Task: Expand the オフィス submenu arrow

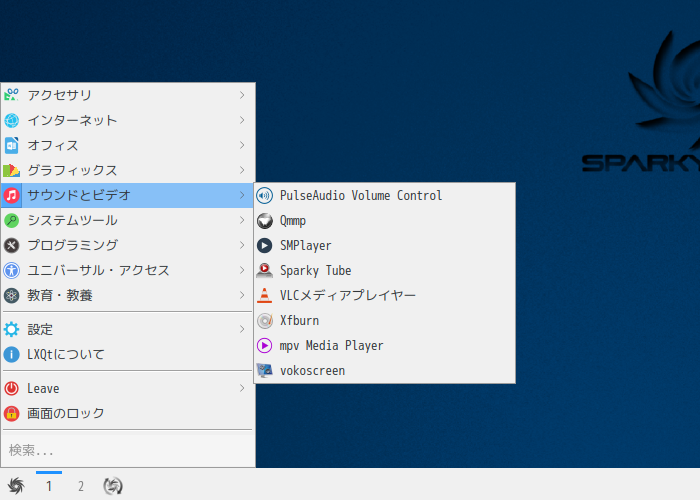Action: click(x=242, y=145)
